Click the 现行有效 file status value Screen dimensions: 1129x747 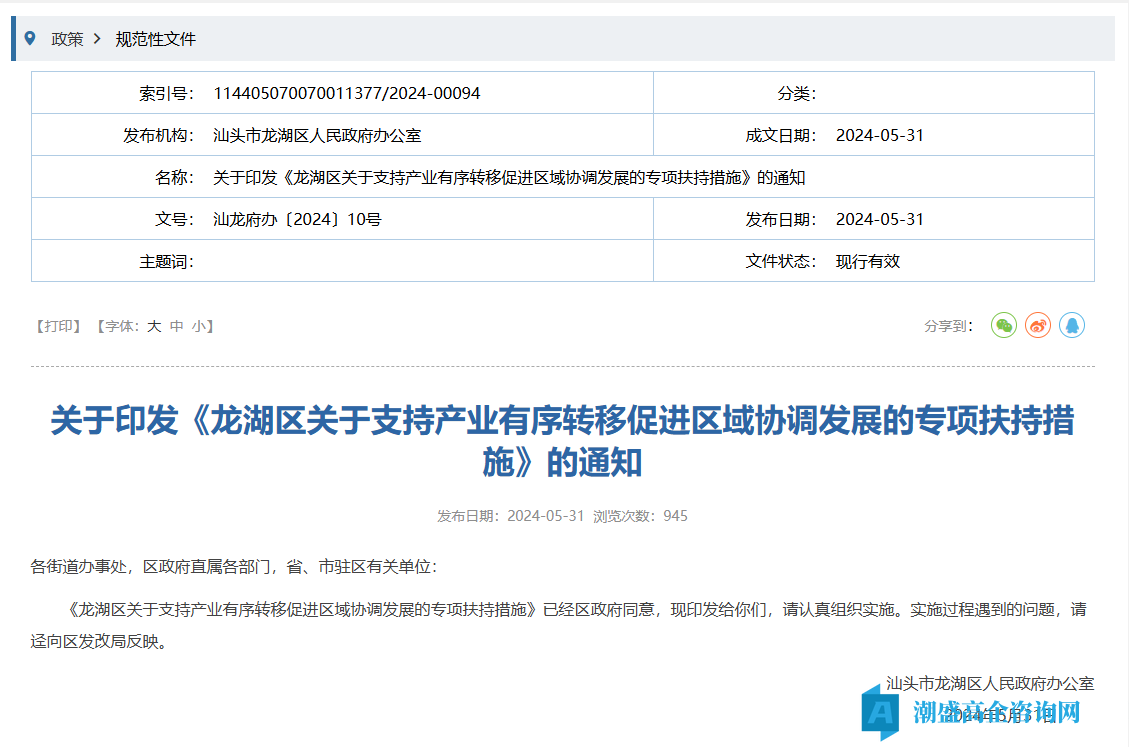point(867,261)
